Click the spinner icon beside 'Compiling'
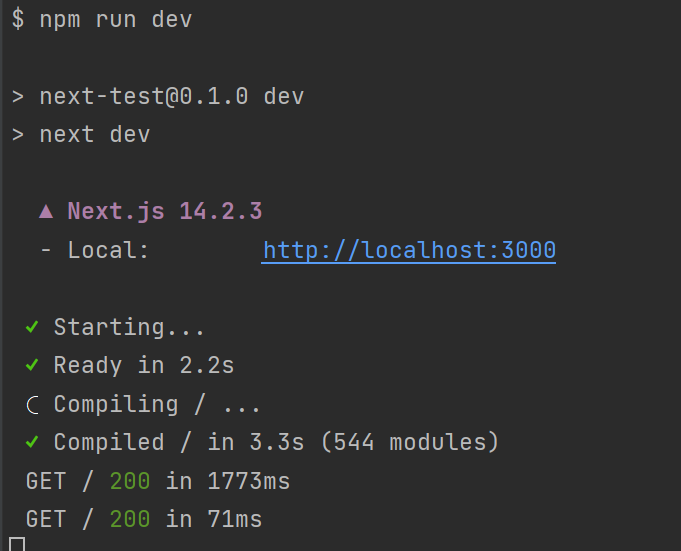The width and height of the screenshot is (681, 551). (33, 406)
